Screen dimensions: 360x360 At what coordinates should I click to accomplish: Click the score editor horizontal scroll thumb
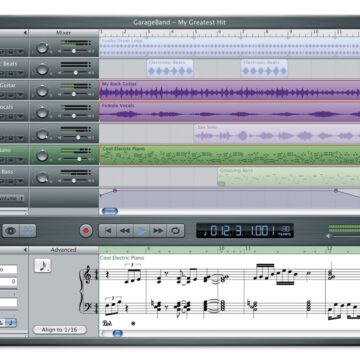pyautogui.click(x=118, y=333)
